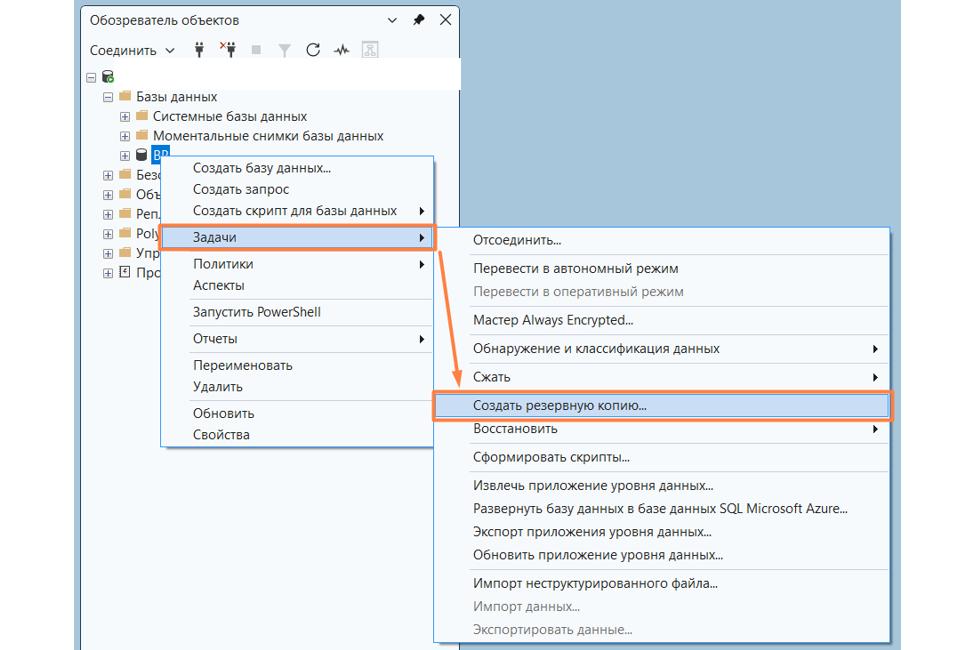Choose Запустить PowerShell
The height and width of the screenshot is (650, 975).
coord(297,312)
